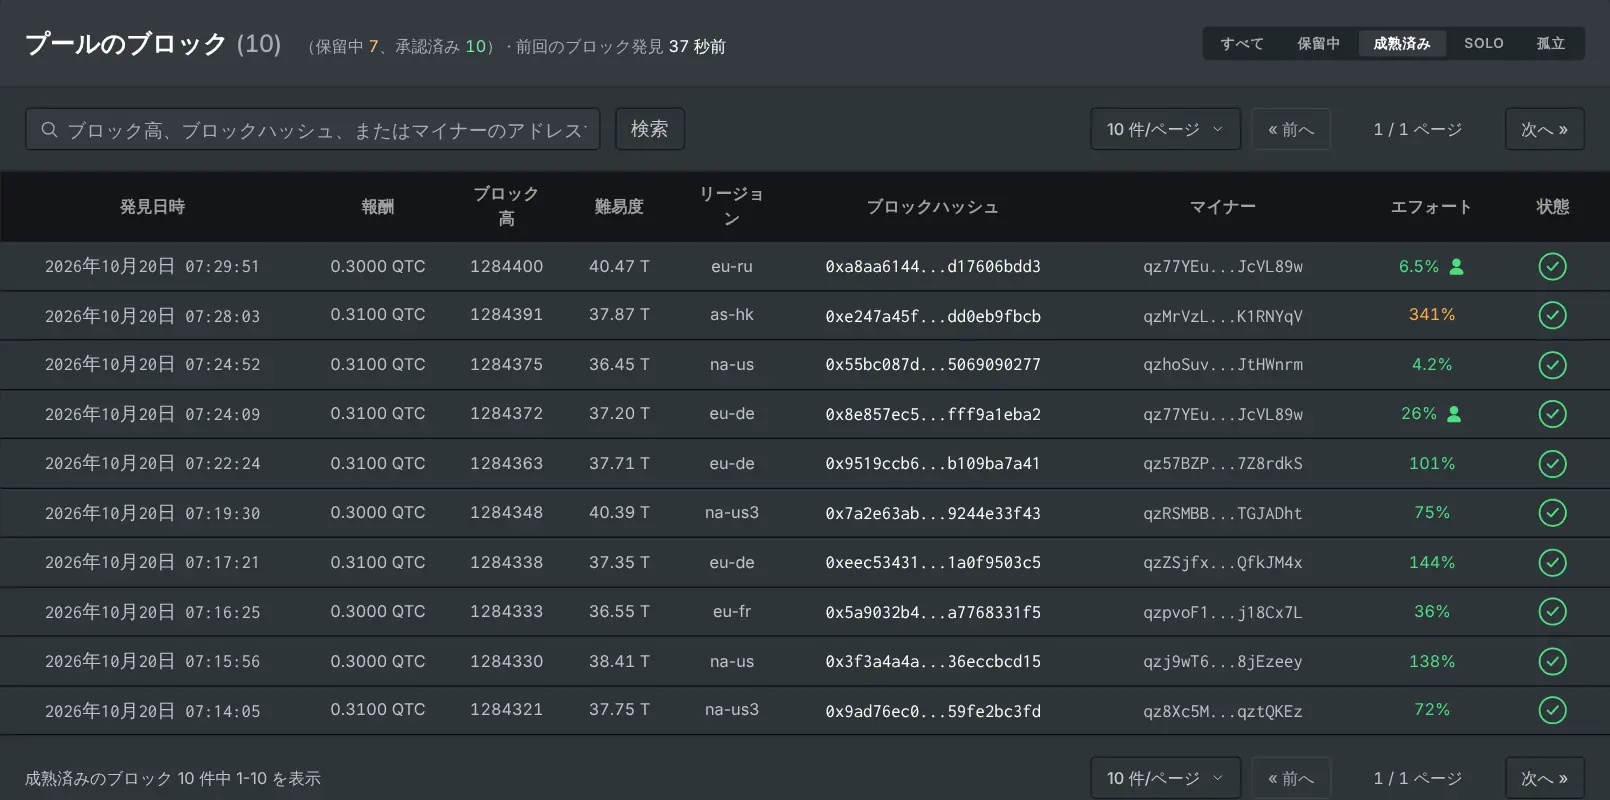Viewport: 1610px width, 800px height.
Task: Click status check icon for block 1284321
Action: click(x=1552, y=711)
